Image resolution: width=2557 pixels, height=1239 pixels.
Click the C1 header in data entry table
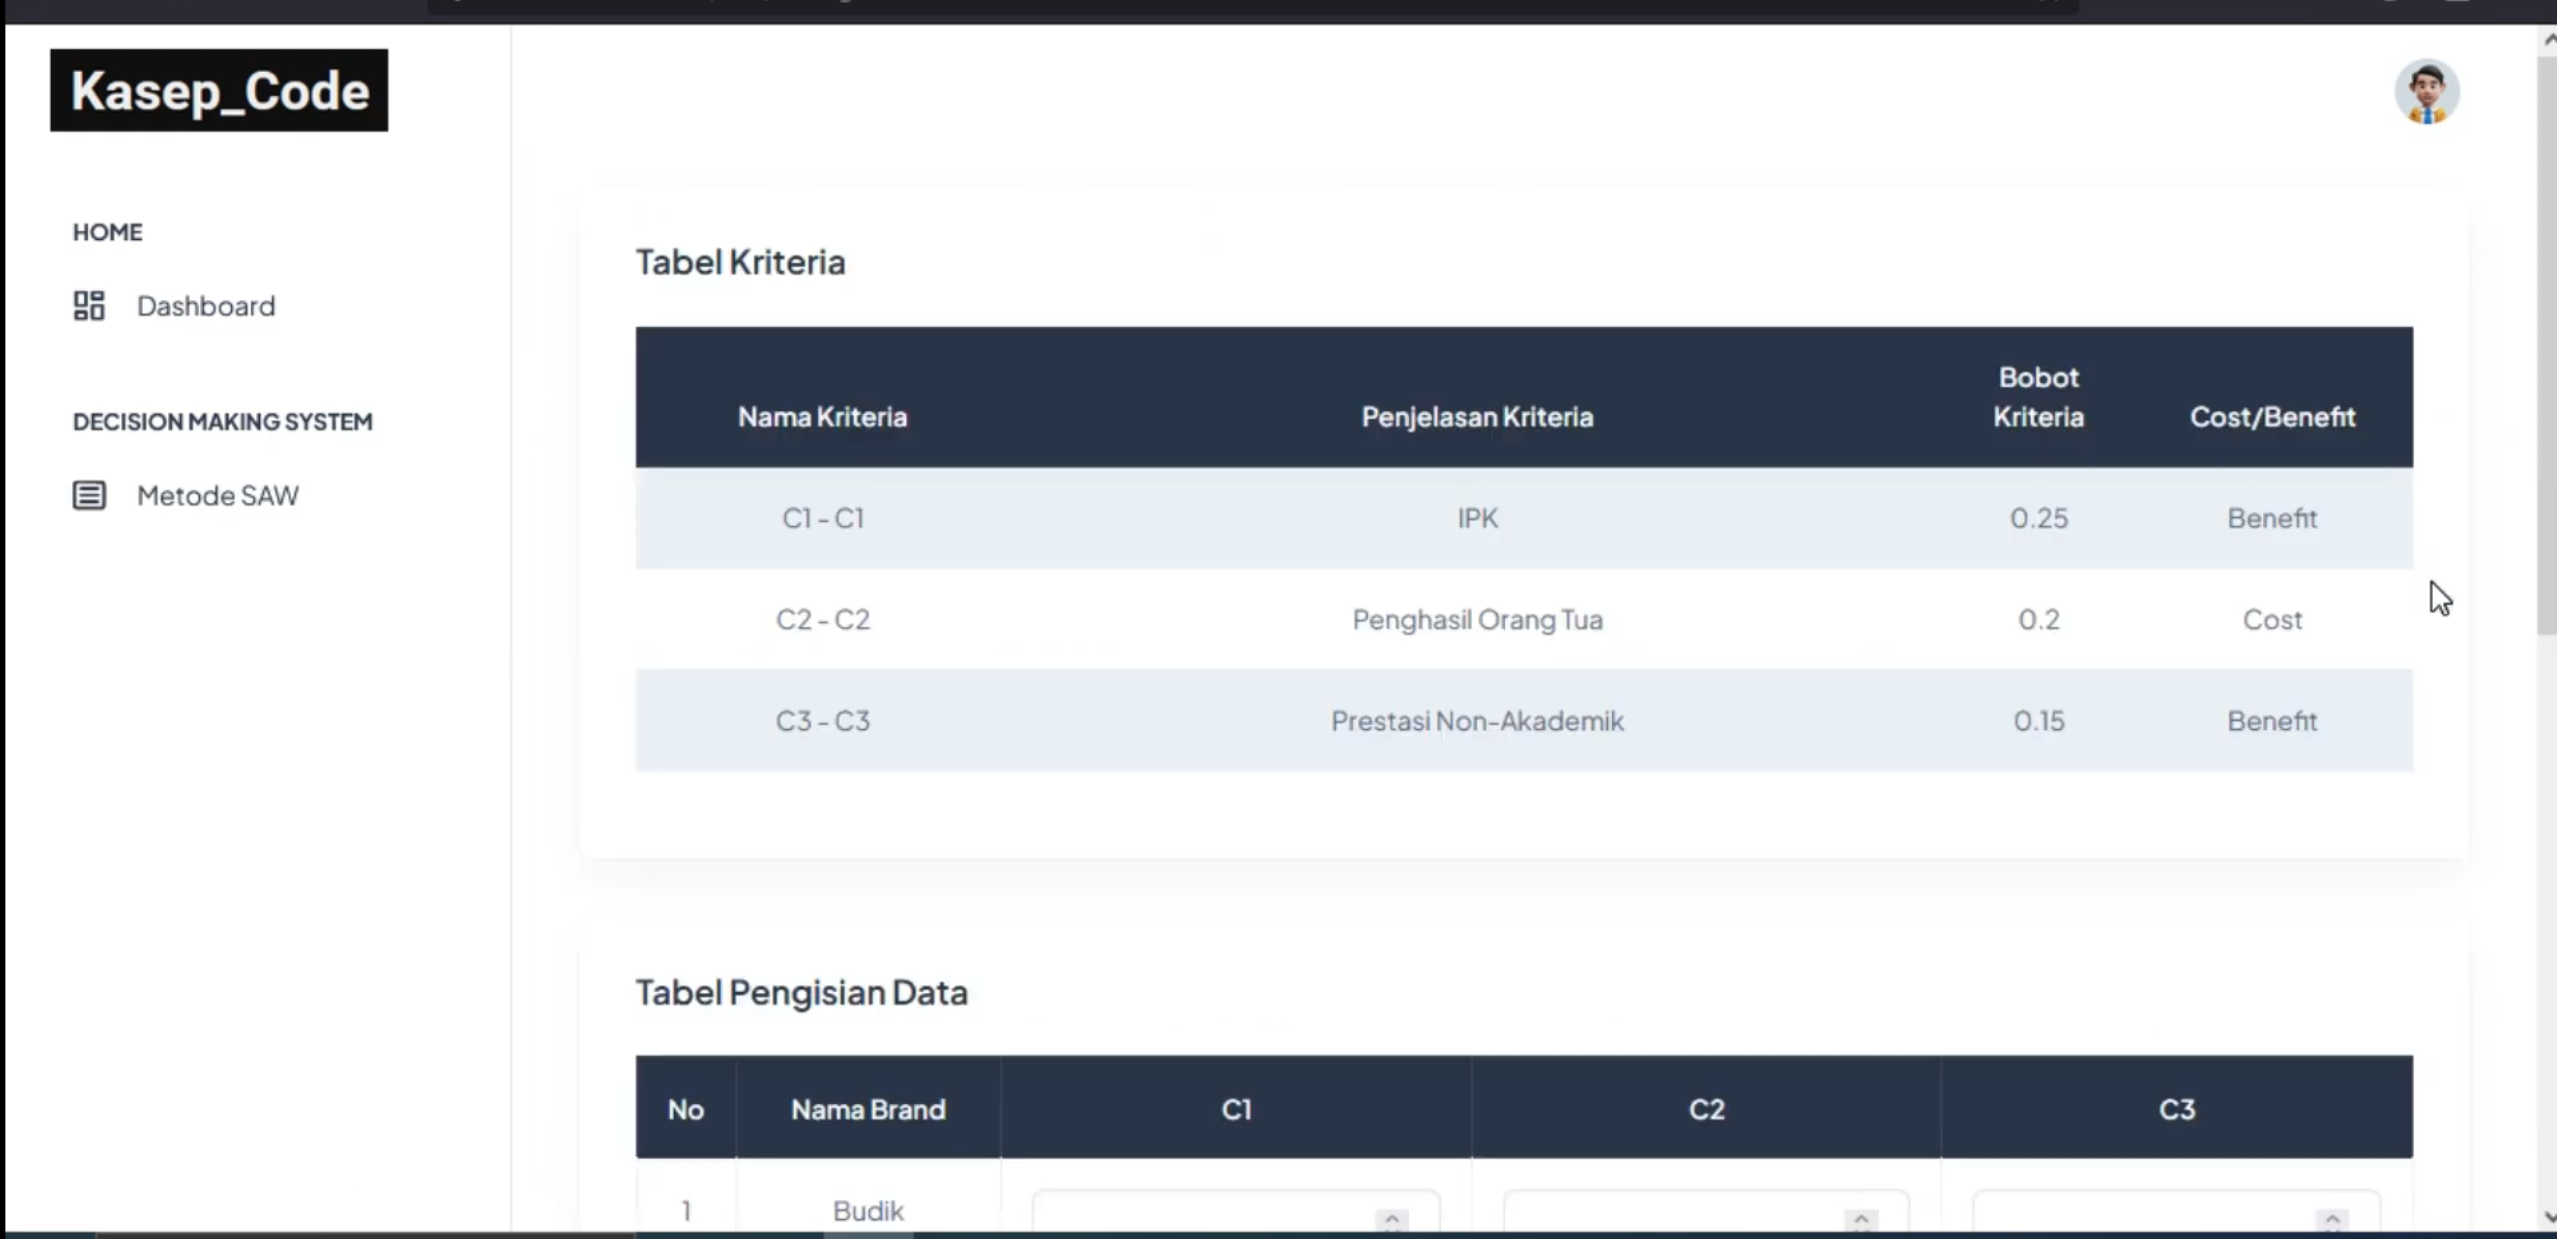[1236, 1109]
